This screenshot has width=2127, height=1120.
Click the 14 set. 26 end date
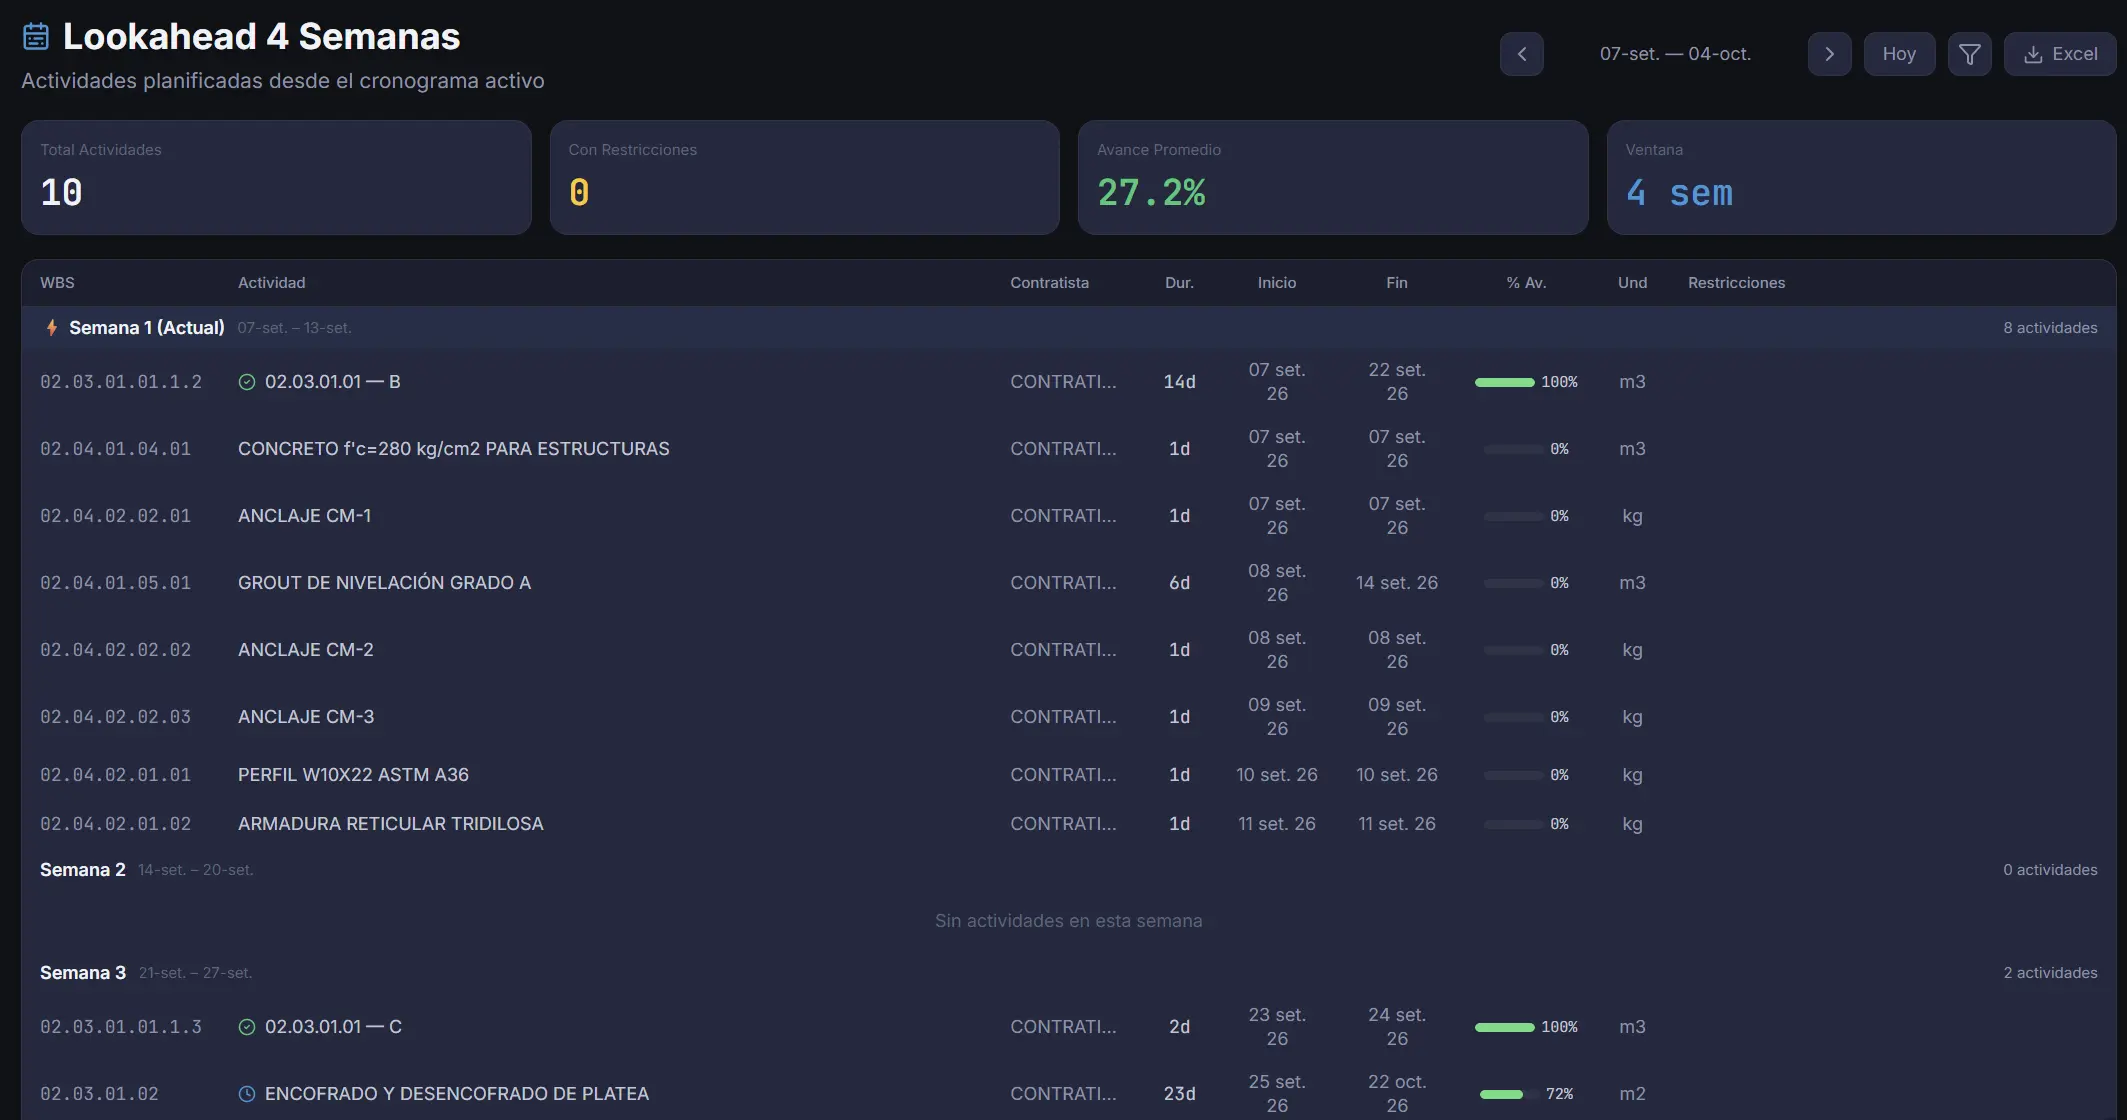tap(1397, 583)
